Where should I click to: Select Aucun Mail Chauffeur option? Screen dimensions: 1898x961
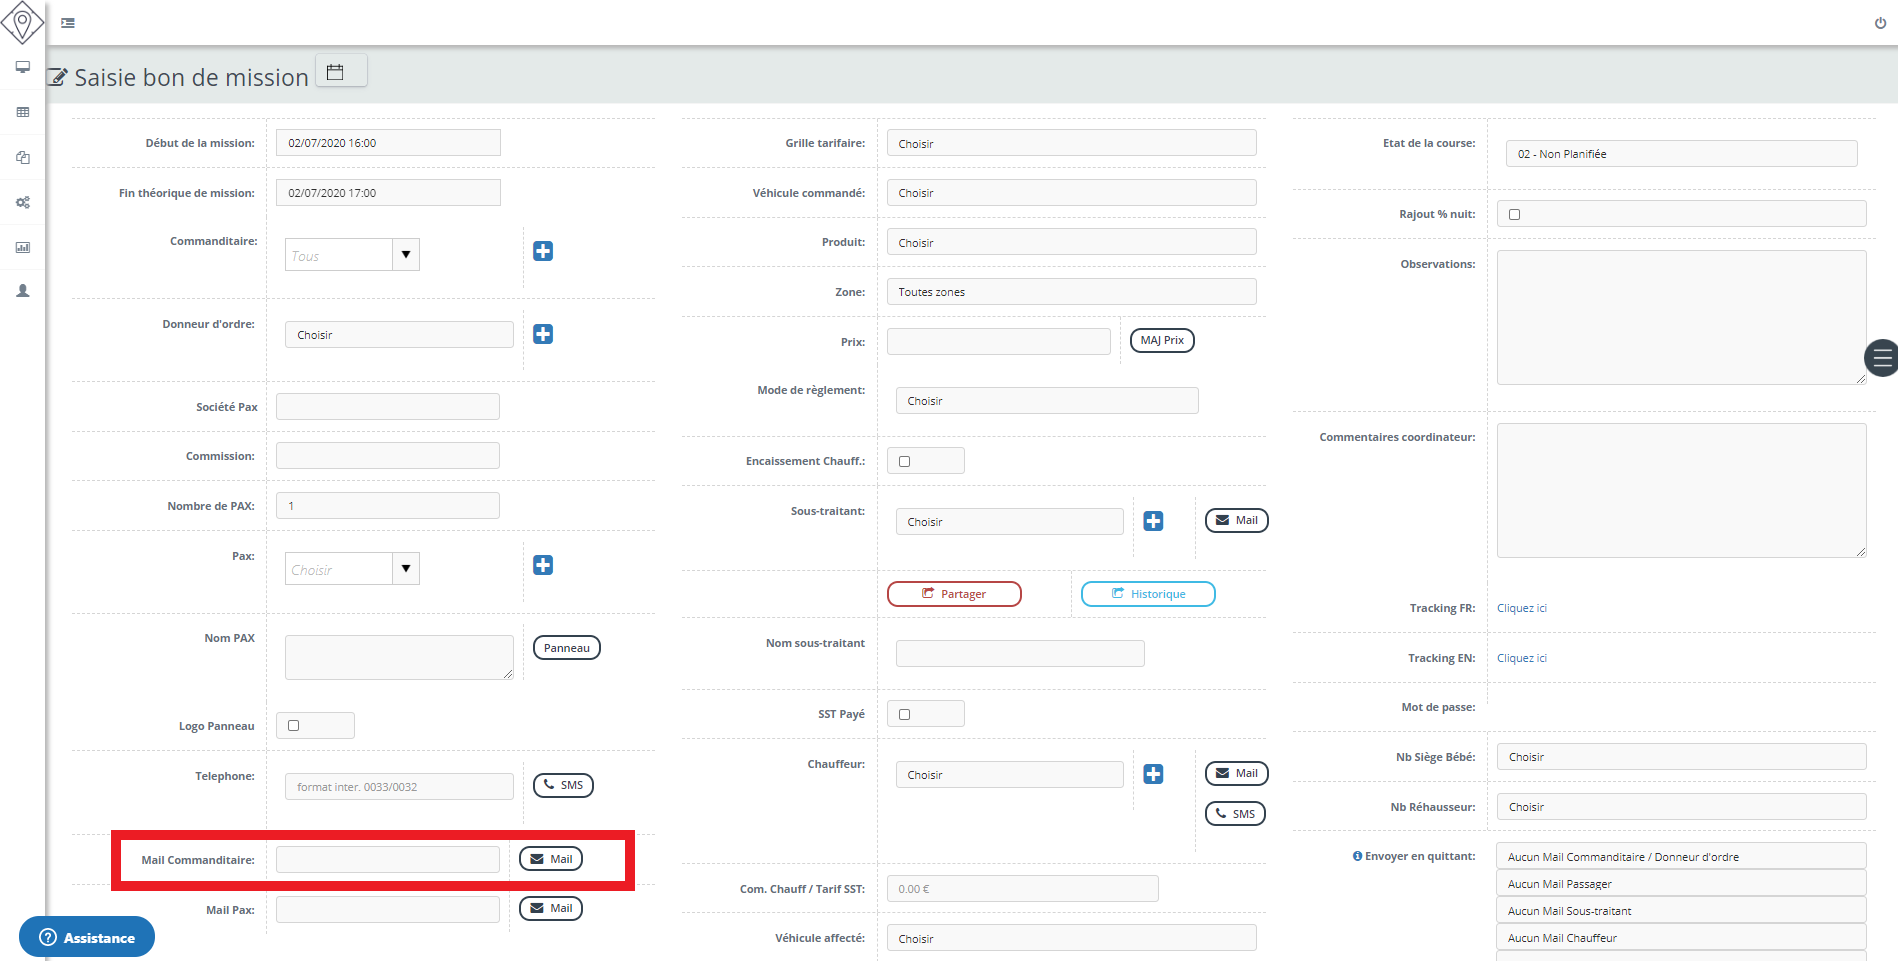[x=1680, y=938]
